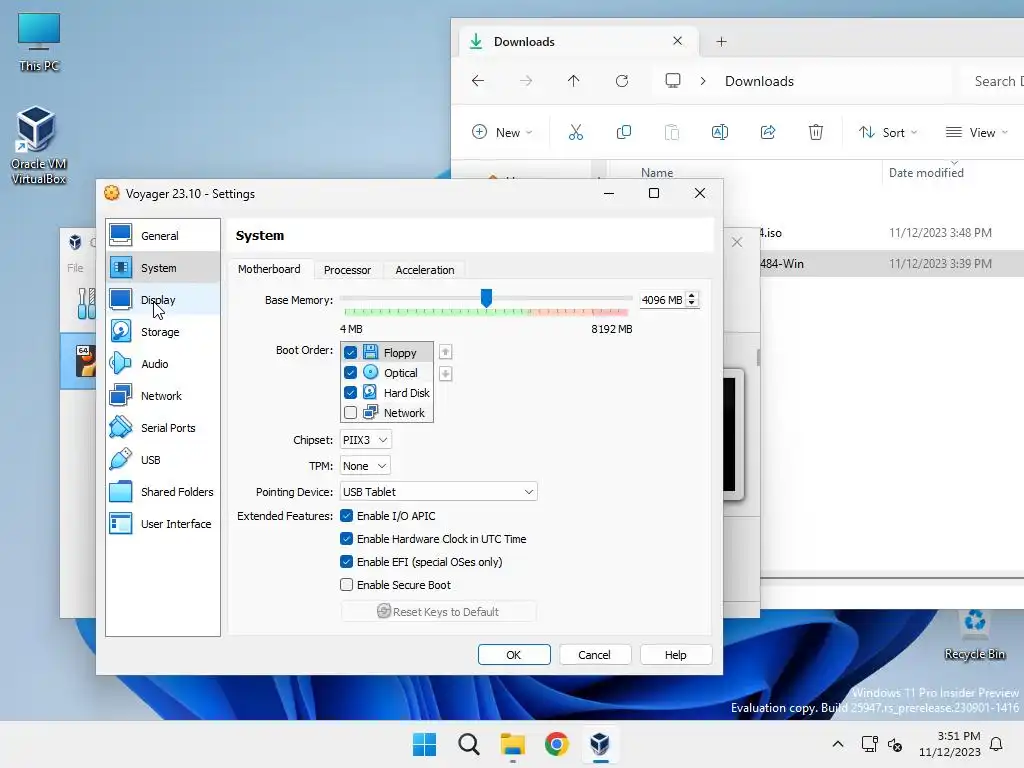Open File Explorer from the taskbar
This screenshot has height=768, width=1024.
[513, 744]
